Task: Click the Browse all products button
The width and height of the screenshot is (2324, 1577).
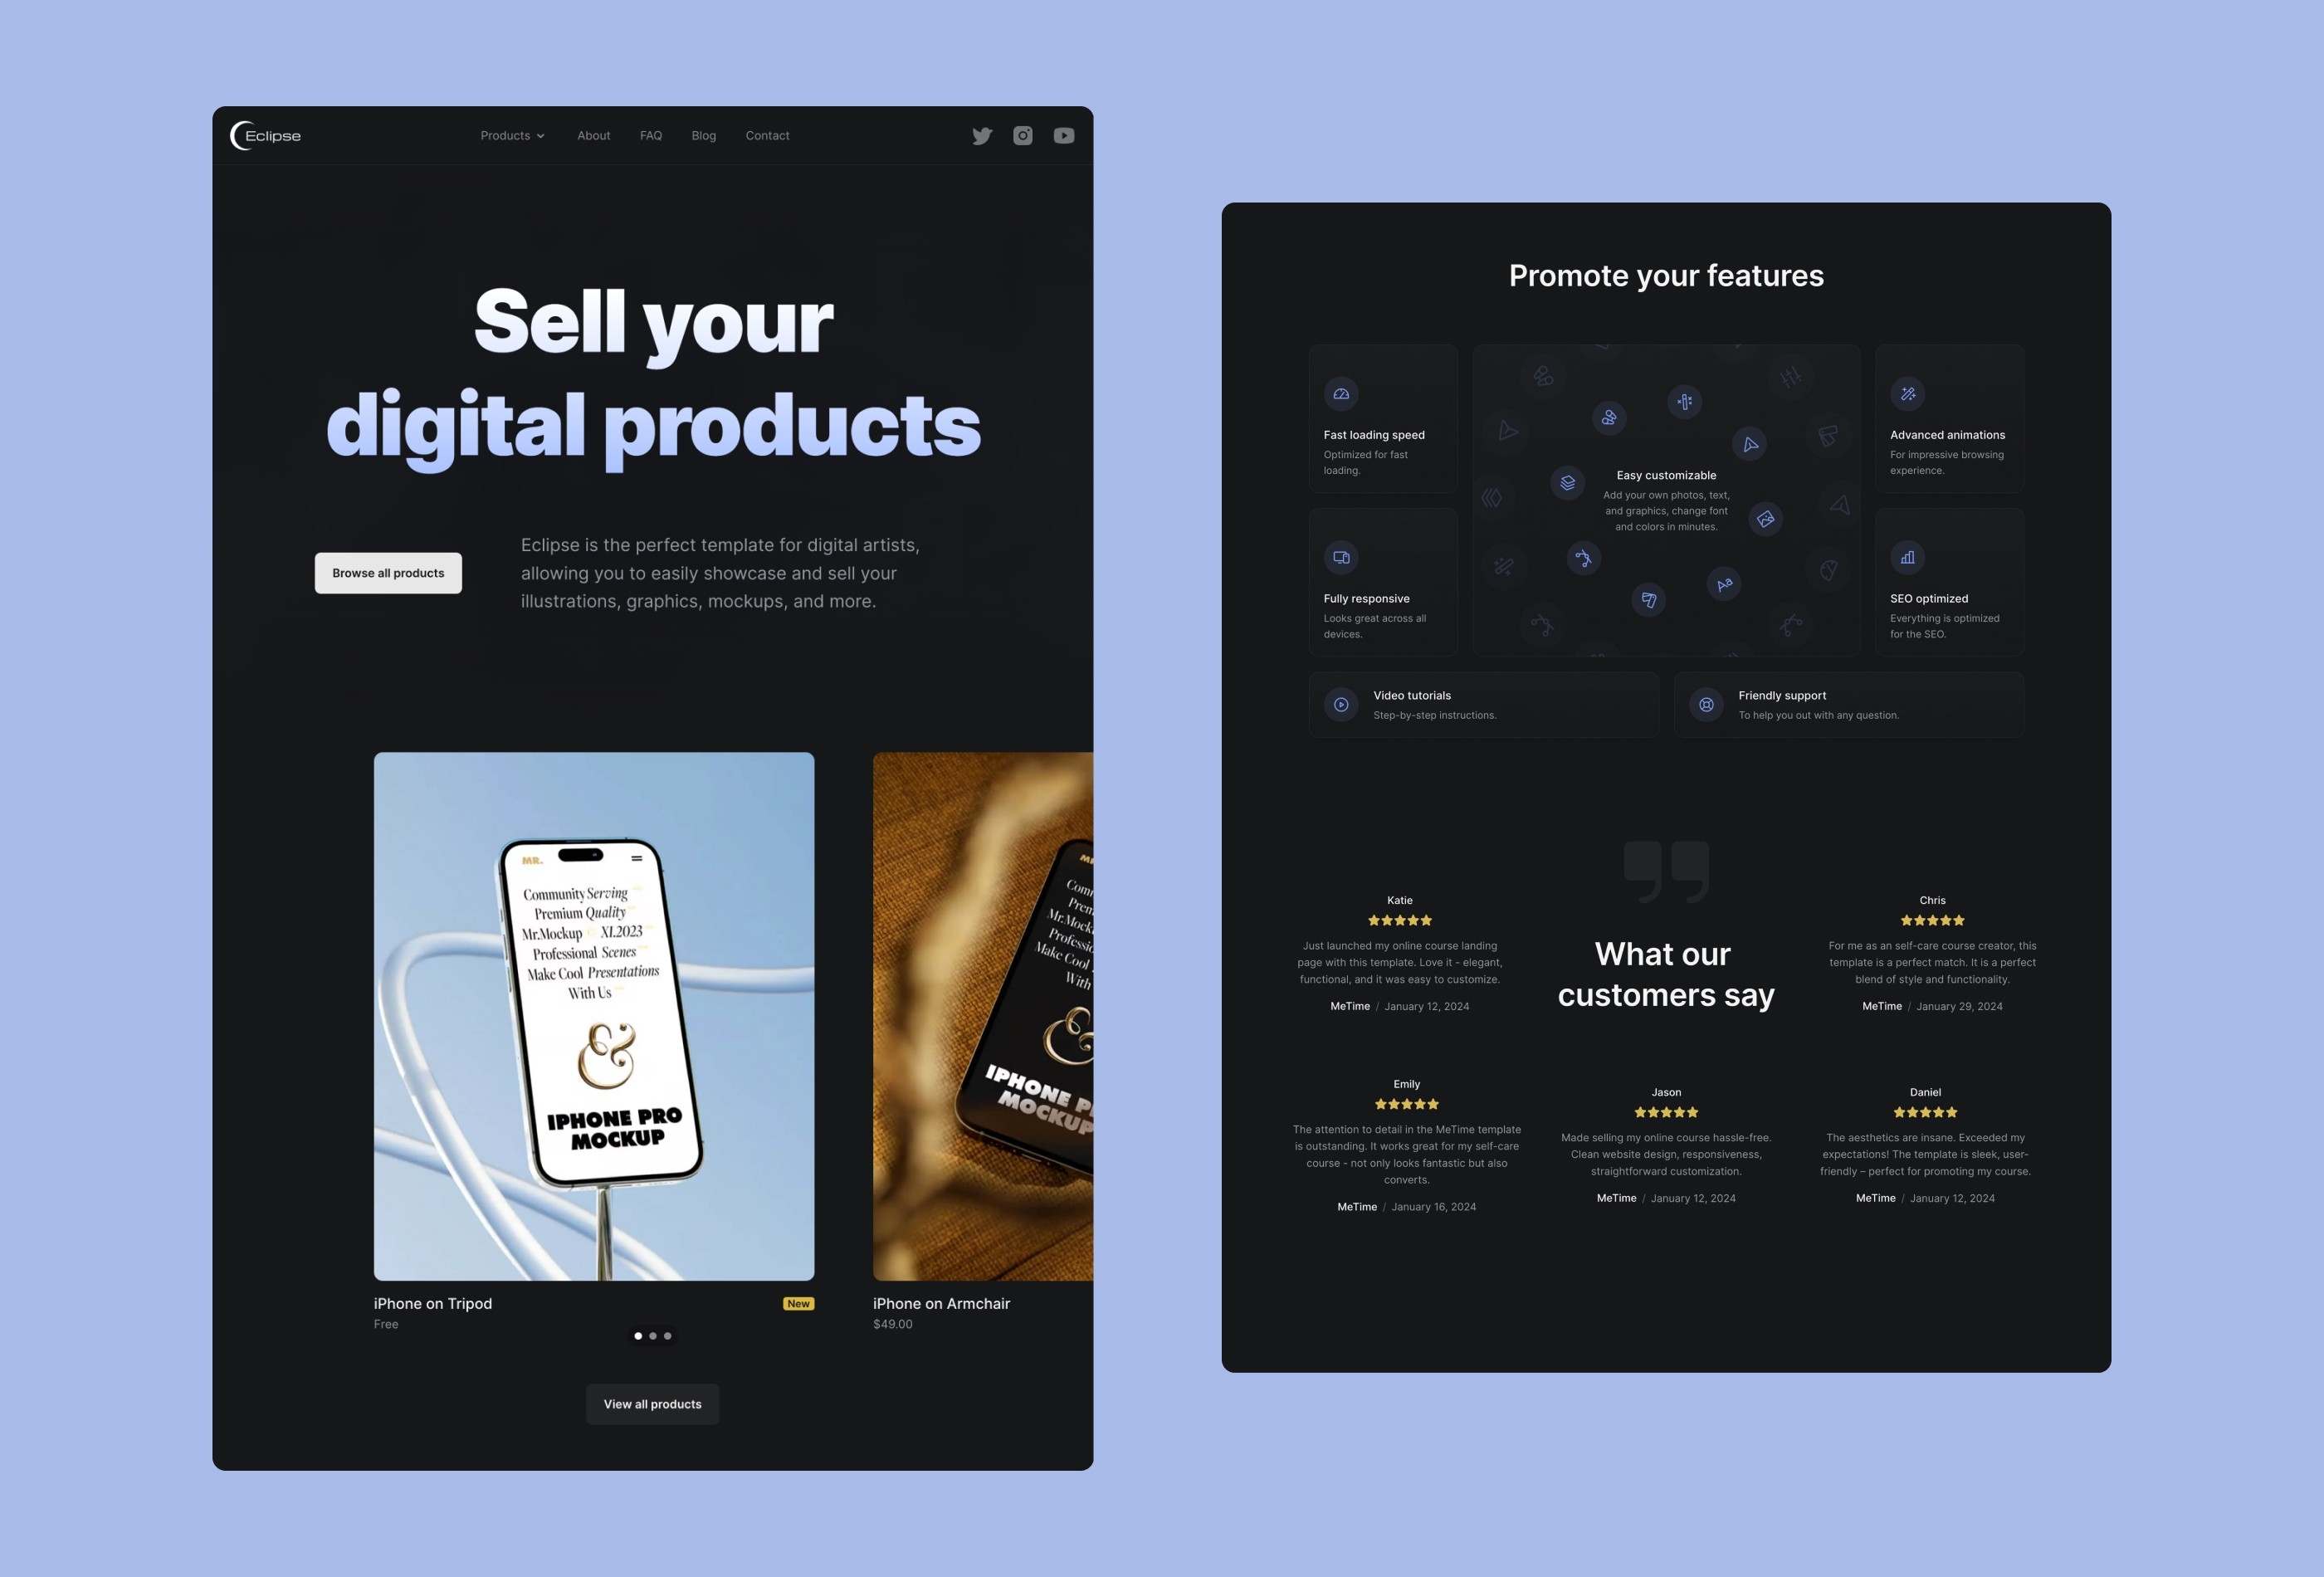Action: click(388, 572)
